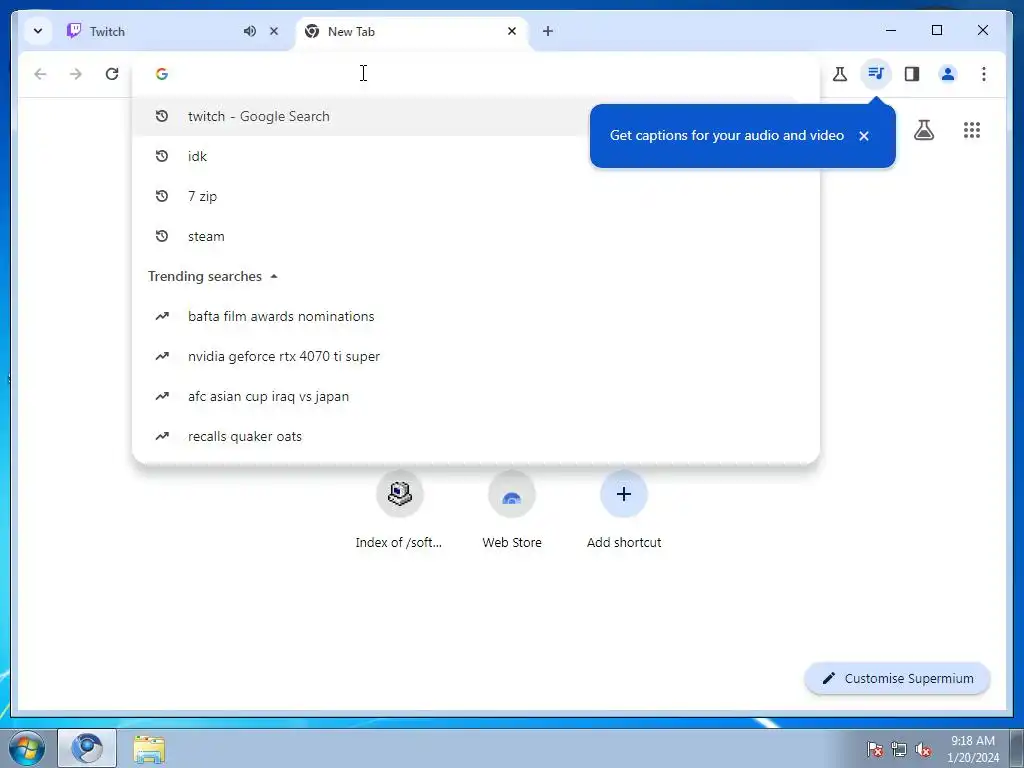Screen dimensions: 1024x768
Task: Toggle the side panel button
Action: [912, 74]
